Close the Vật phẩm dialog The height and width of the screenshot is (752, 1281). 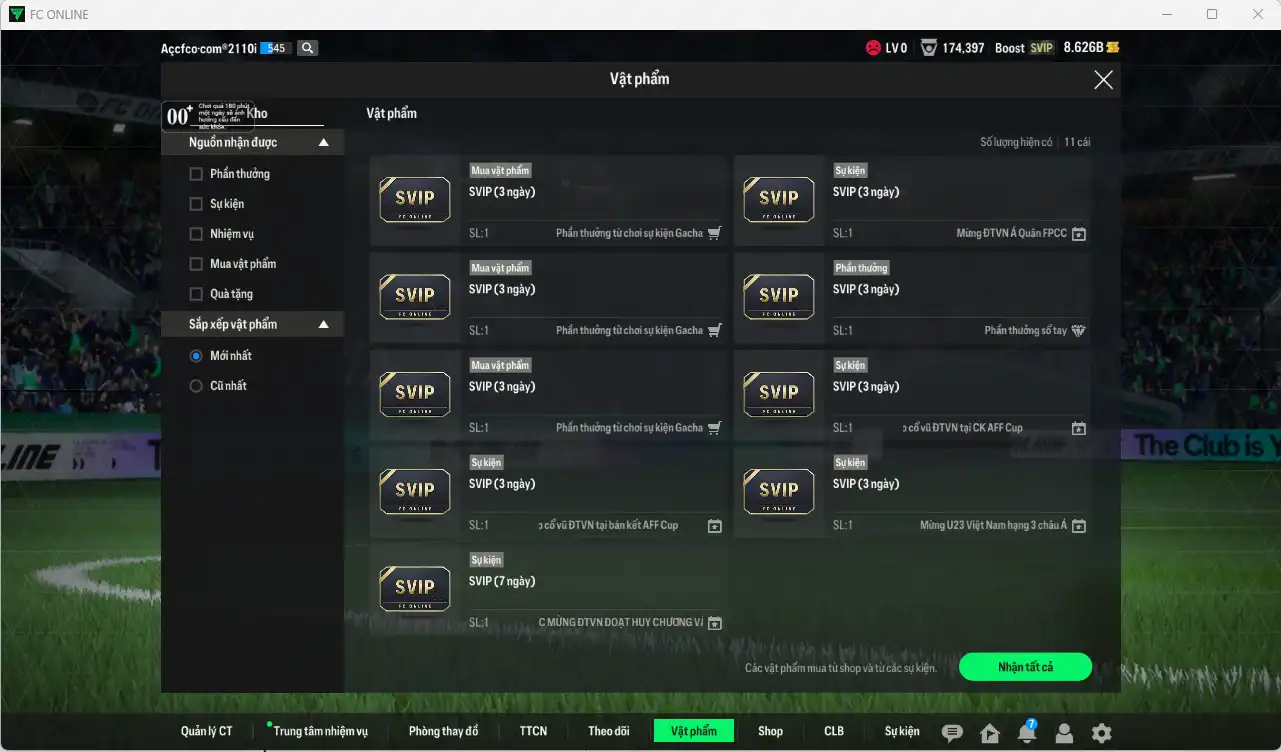click(x=1103, y=80)
